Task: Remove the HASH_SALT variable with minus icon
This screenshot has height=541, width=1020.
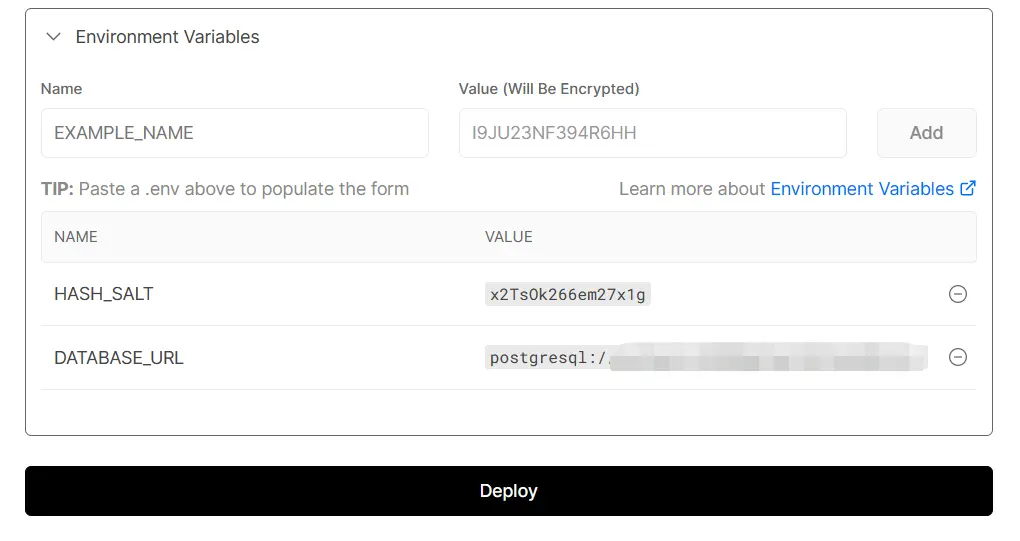Action: pyautogui.click(x=957, y=294)
